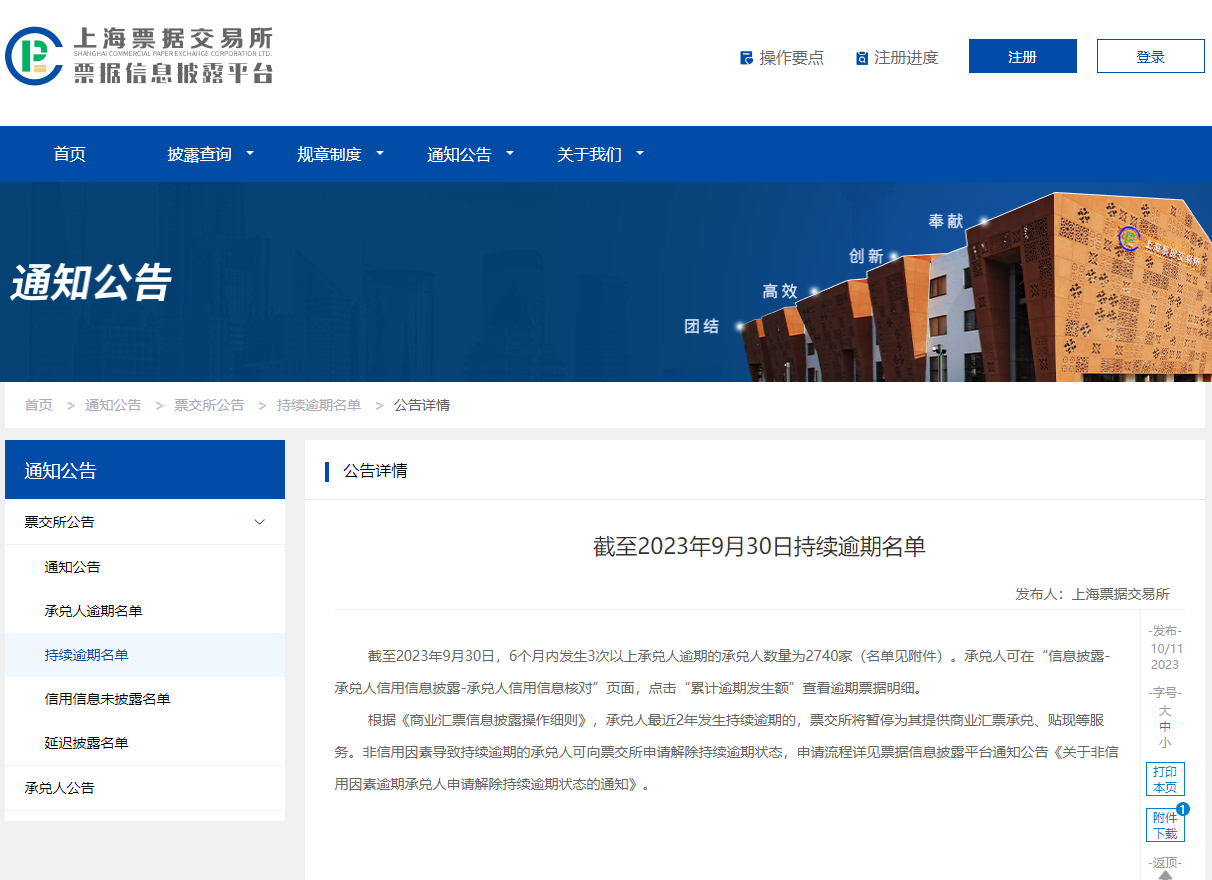
Task: Collapse the 票交所公告 sidebar section
Action: click(x=259, y=522)
